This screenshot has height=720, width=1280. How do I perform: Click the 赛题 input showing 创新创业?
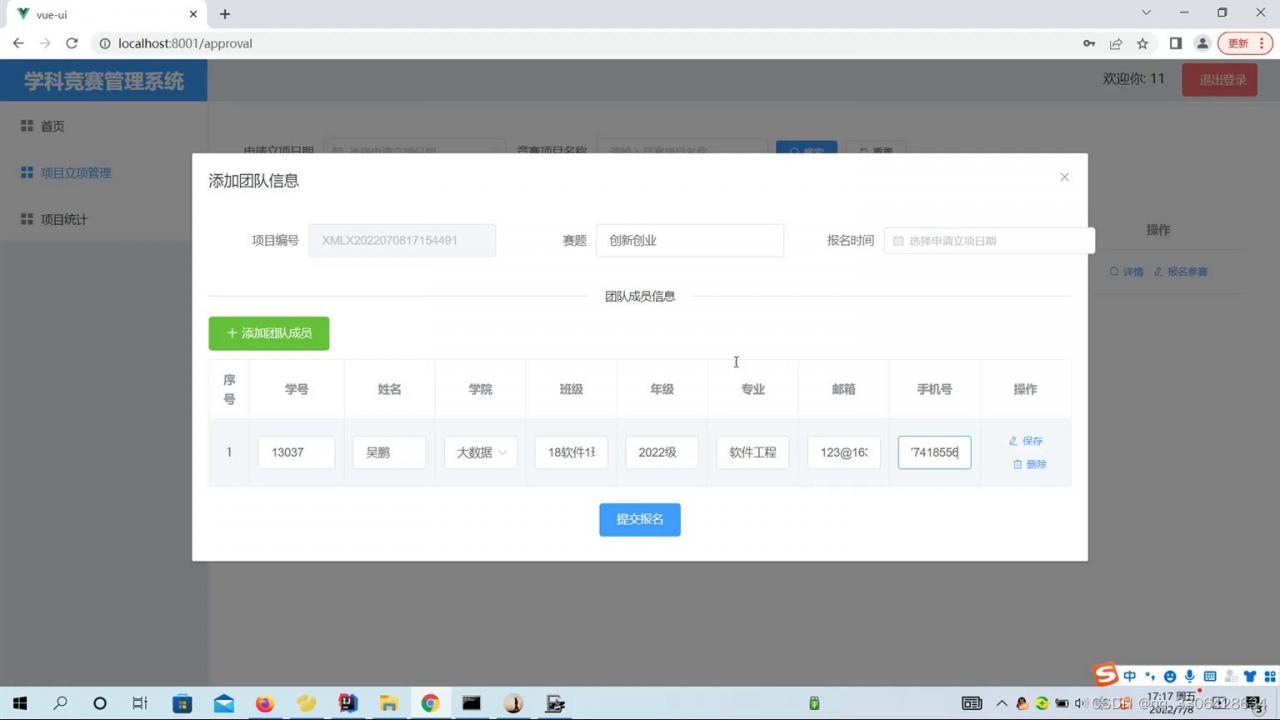[690, 241]
